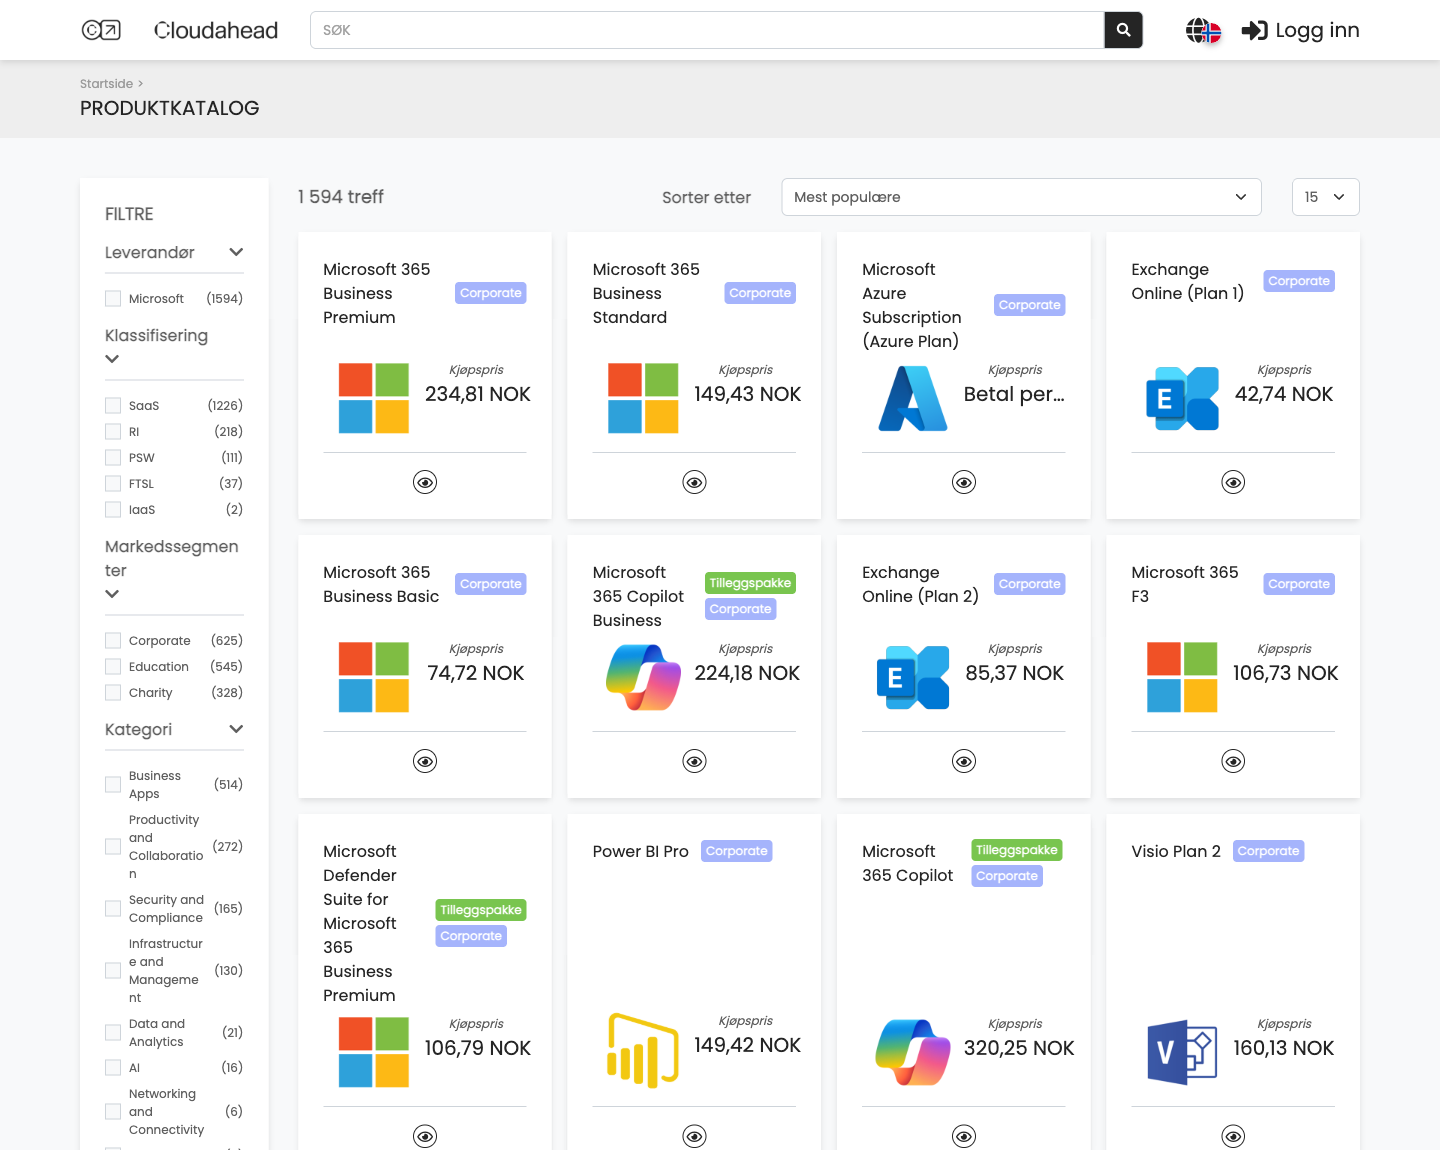
Task: Collapse the Klassifisering filter section
Action: tap(112, 359)
